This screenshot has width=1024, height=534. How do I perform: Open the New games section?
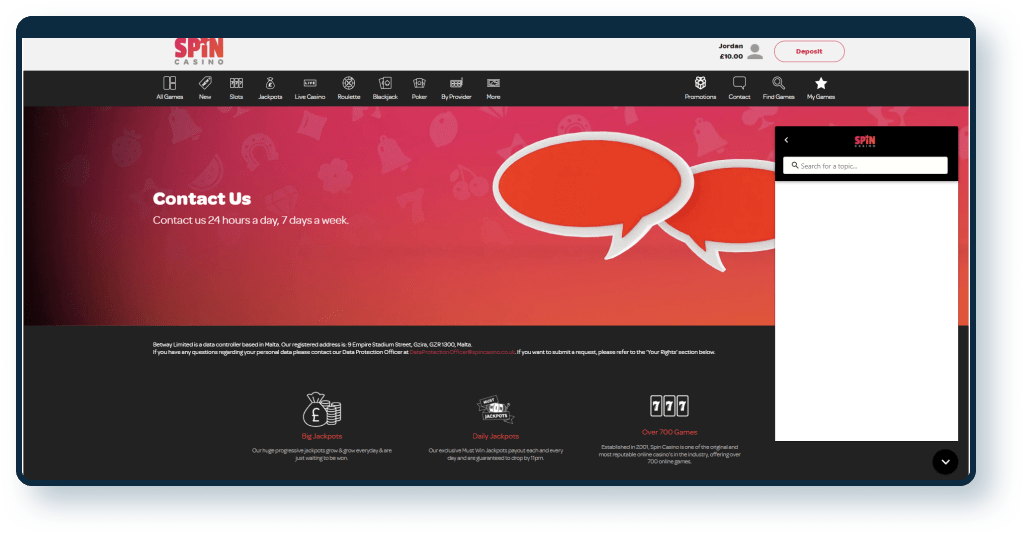tap(205, 88)
